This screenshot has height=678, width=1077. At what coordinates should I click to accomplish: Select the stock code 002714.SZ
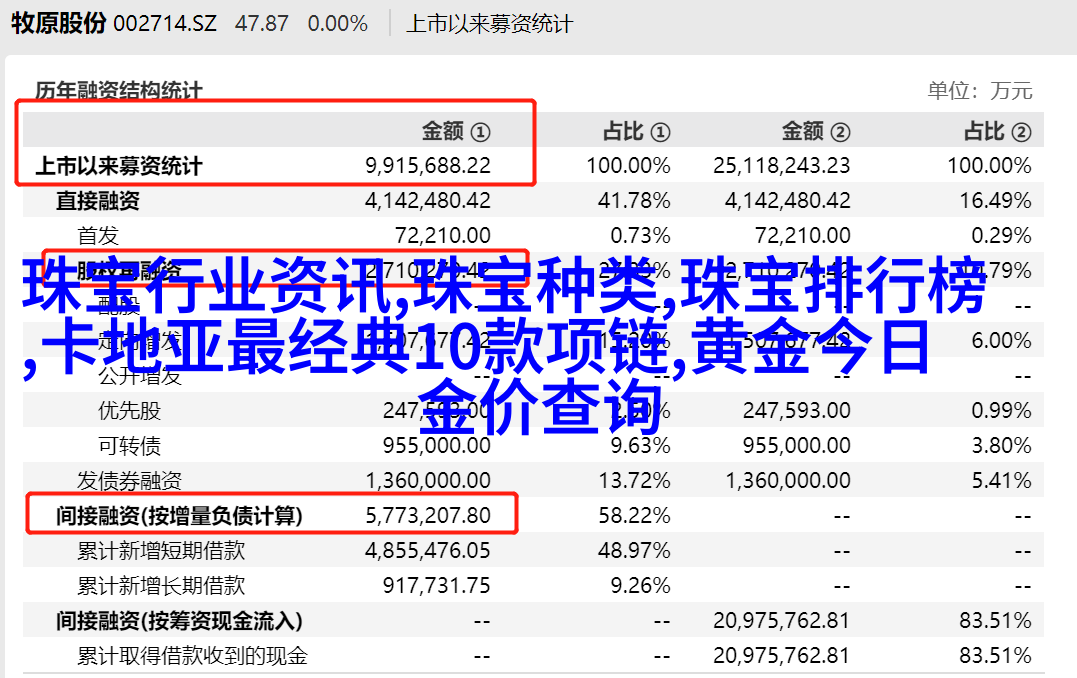tap(165, 24)
